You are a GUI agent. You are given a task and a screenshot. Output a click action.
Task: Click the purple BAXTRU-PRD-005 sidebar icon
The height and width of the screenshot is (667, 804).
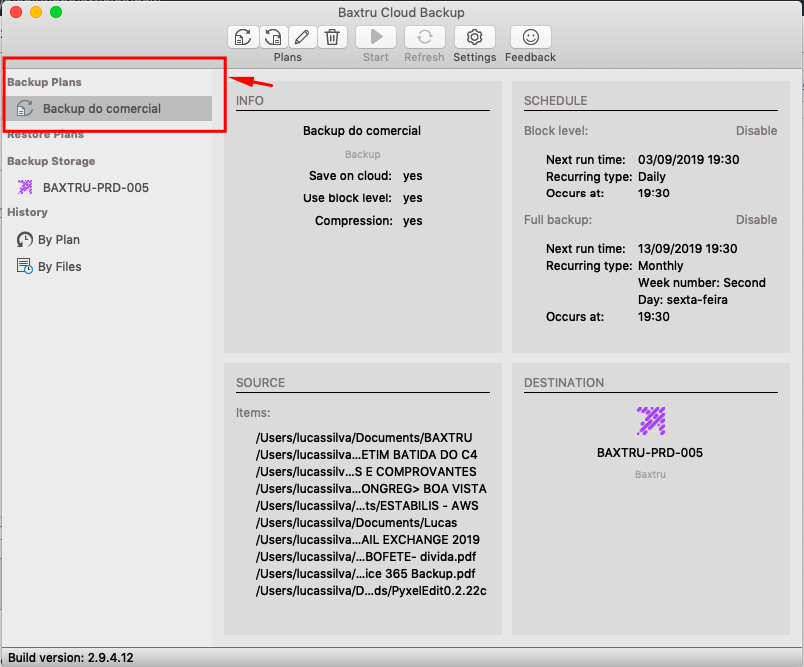[x=25, y=187]
